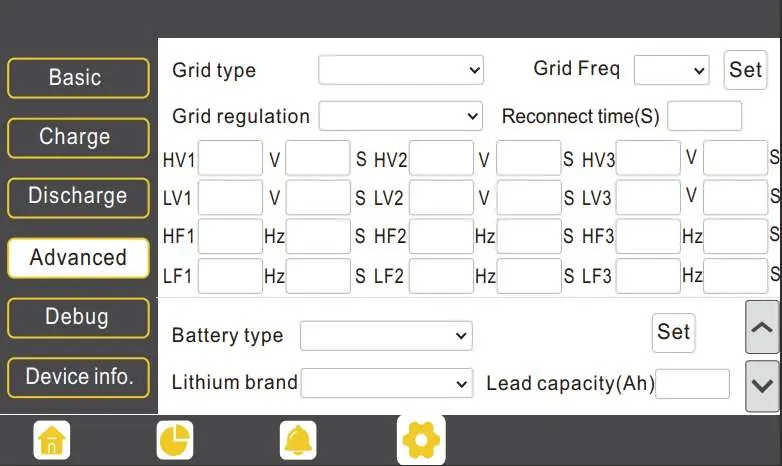Go to previous page with up arrow
The width and height of the screenshot is (782, 466).
coord(762,327)
